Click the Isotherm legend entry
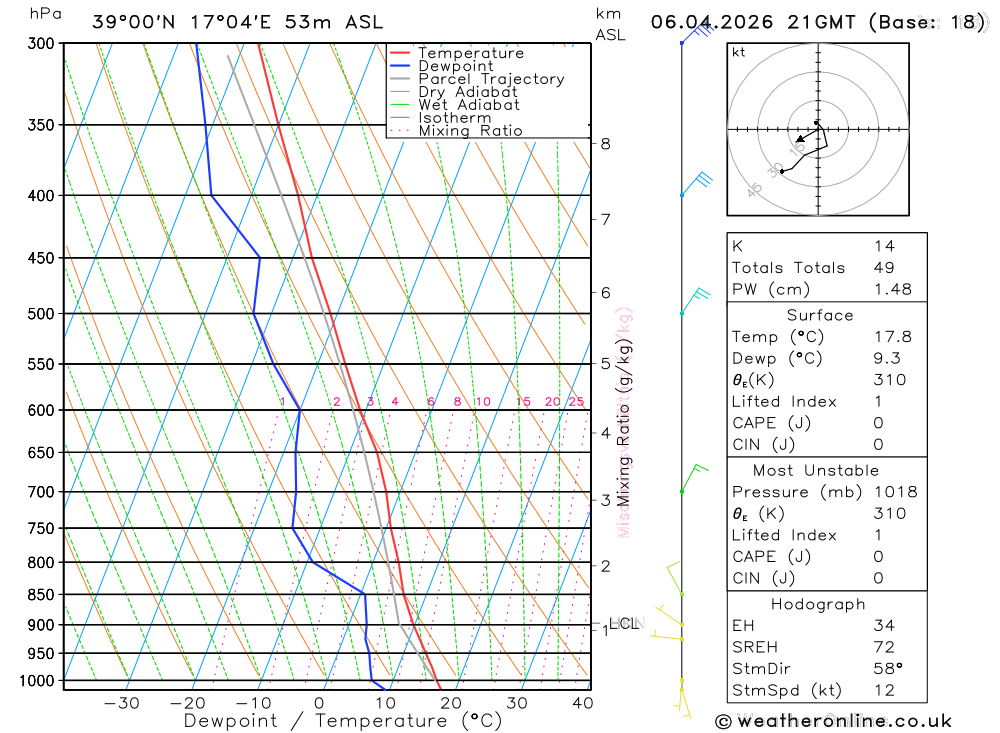The height and width of the screenshot is (733, 1000). tap(441, 118)
